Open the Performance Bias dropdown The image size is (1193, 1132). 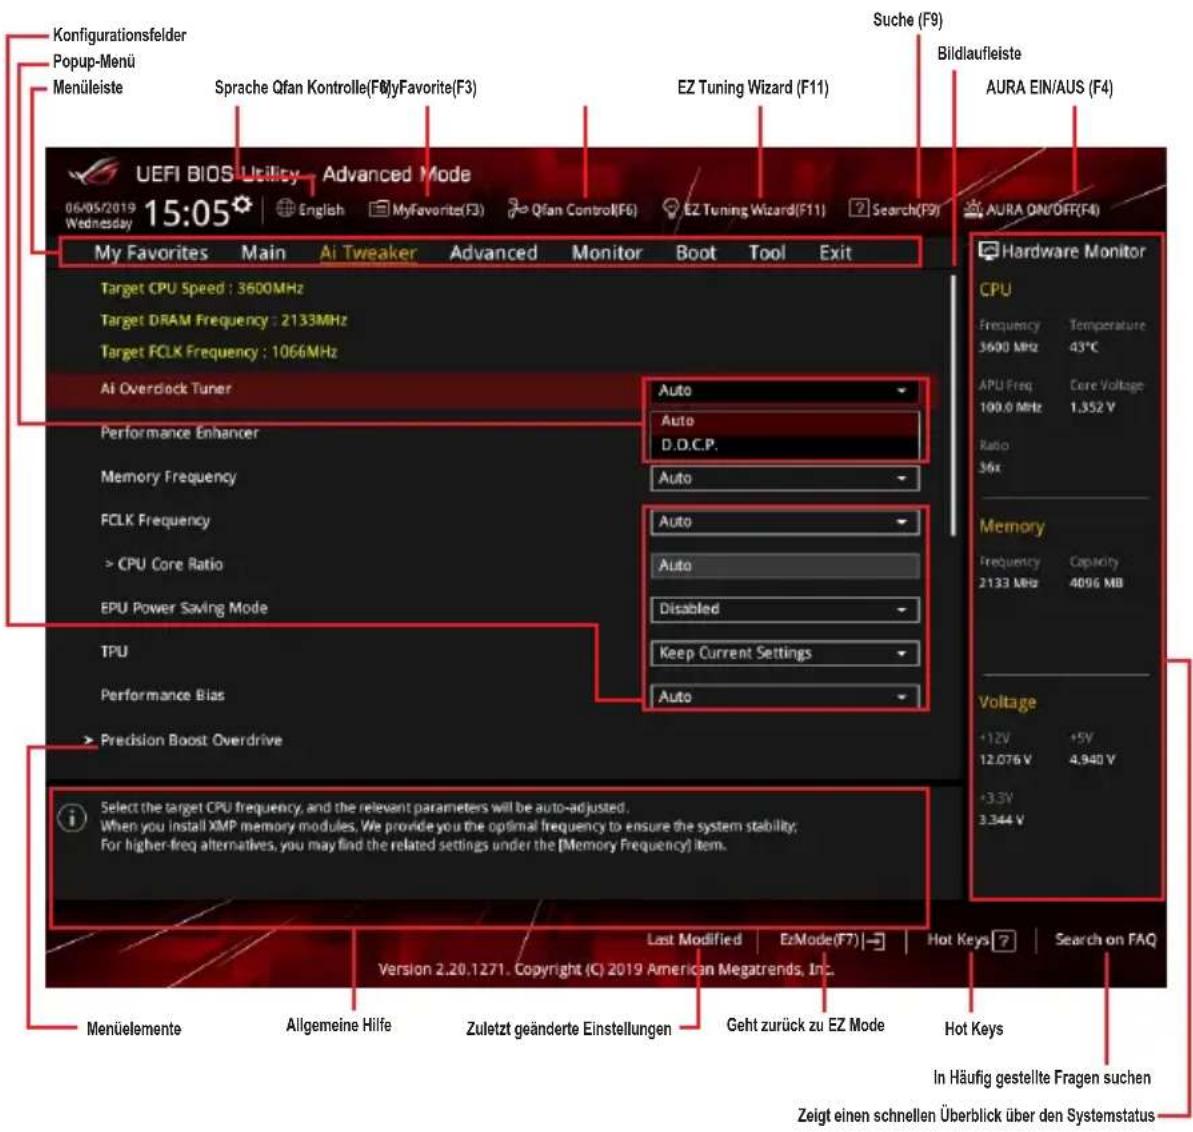(784, 696)
